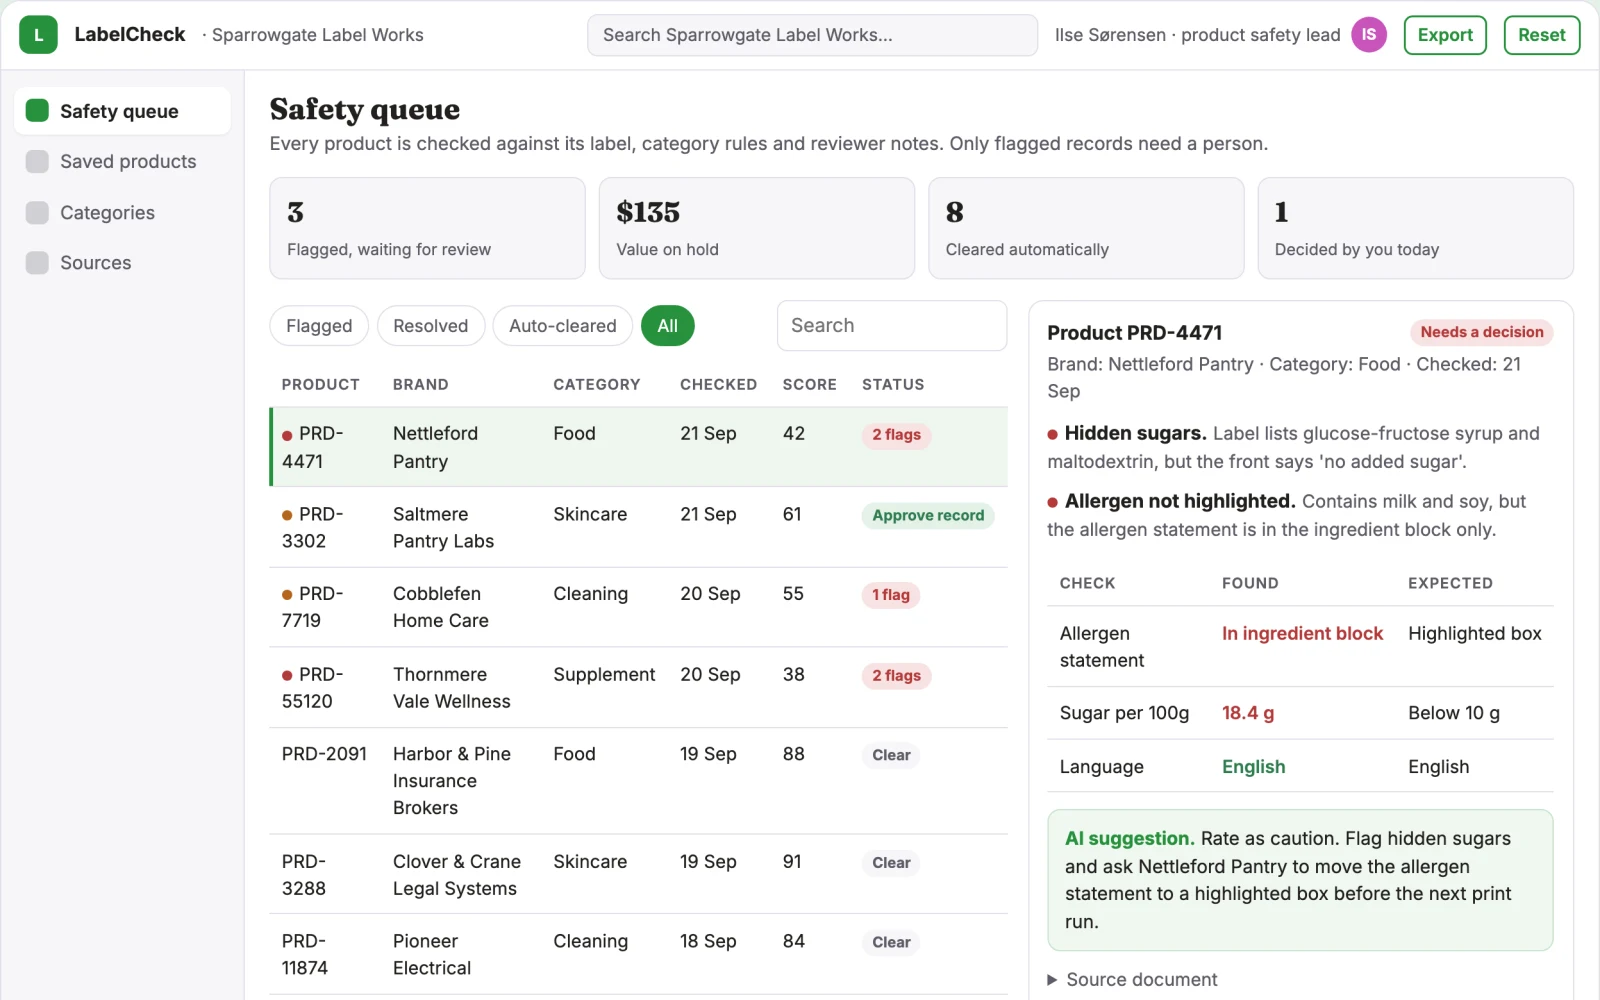Click the 2 flags badge for PRD-55120
Viewport: 1600px width, 1000px height.
click(896, 676)
